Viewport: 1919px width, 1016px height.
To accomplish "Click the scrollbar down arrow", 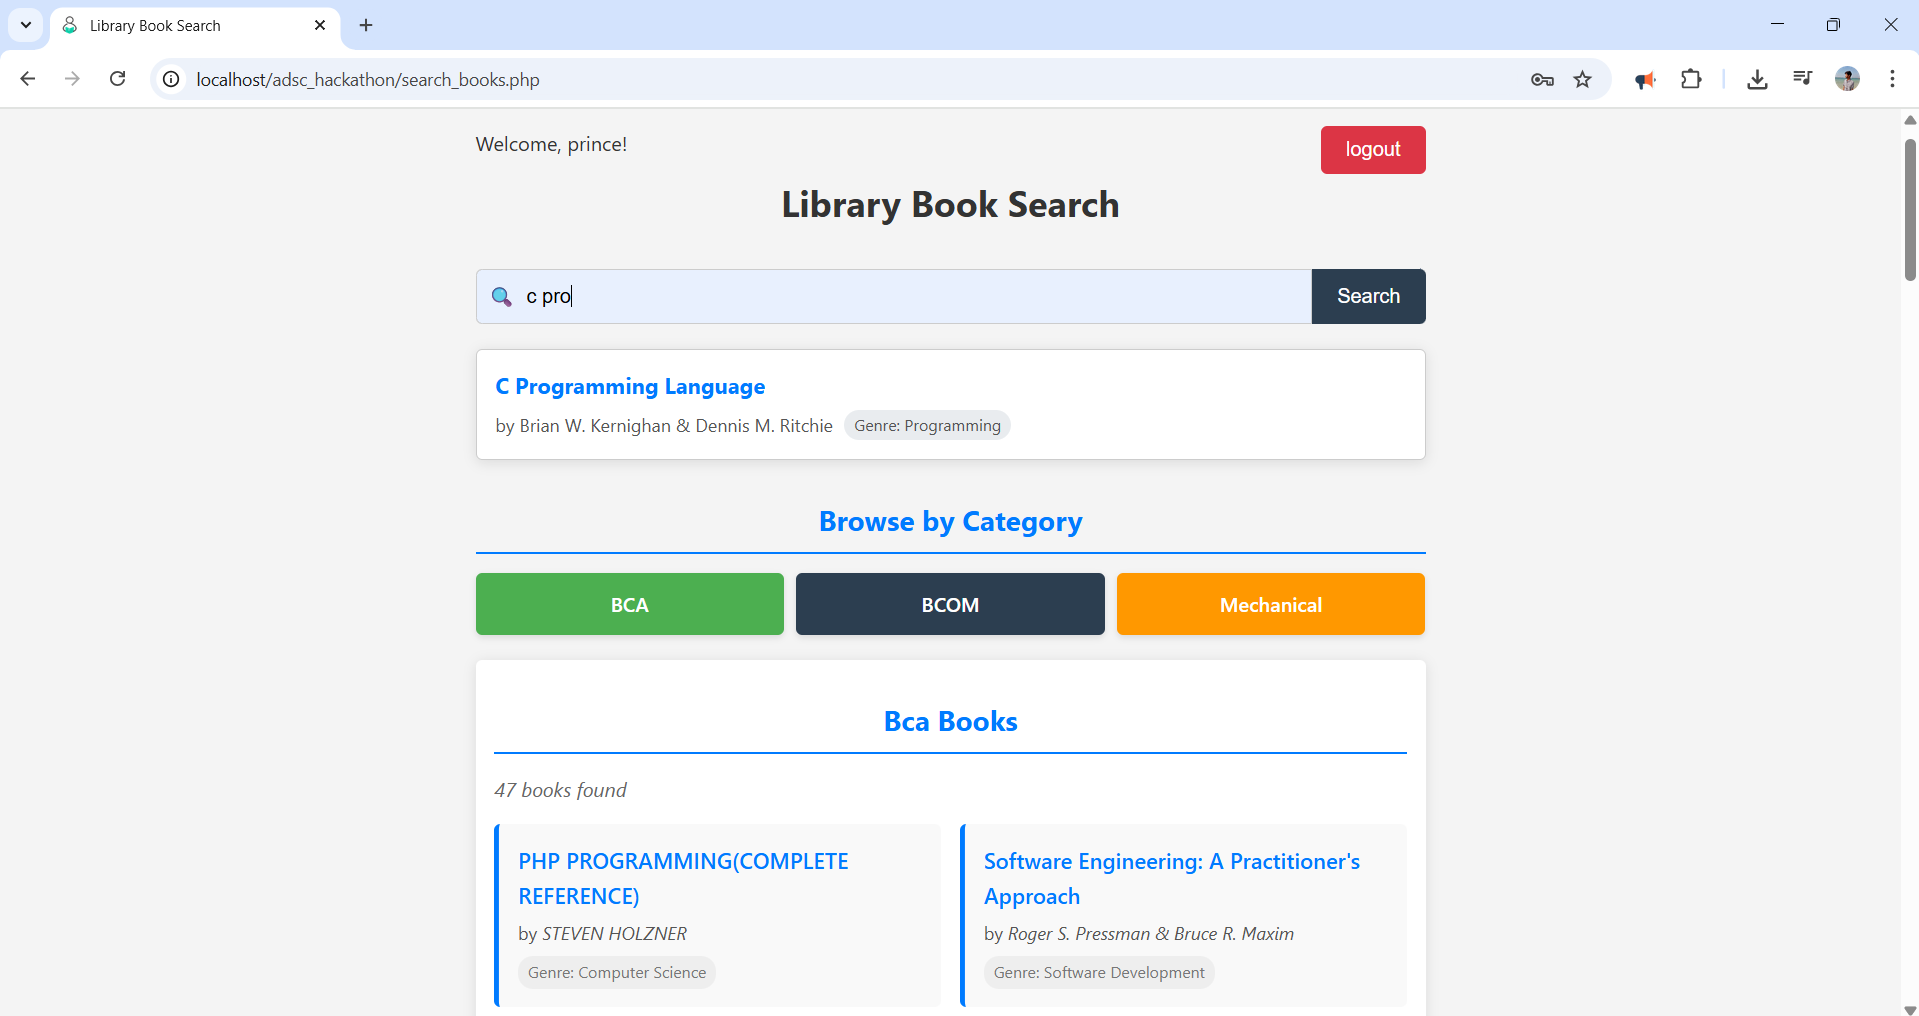I will pyautogui.click(x=1910, y=1009).
